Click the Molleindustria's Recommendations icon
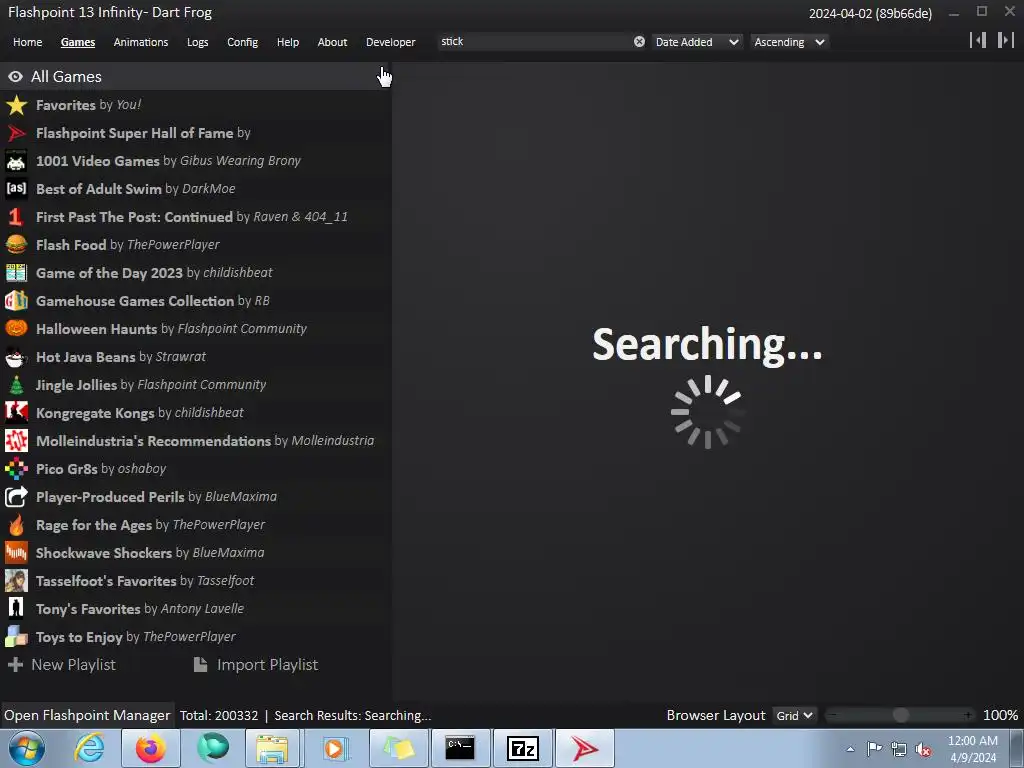The height and width of the screenshot is (768, 1024). (16, 441)
